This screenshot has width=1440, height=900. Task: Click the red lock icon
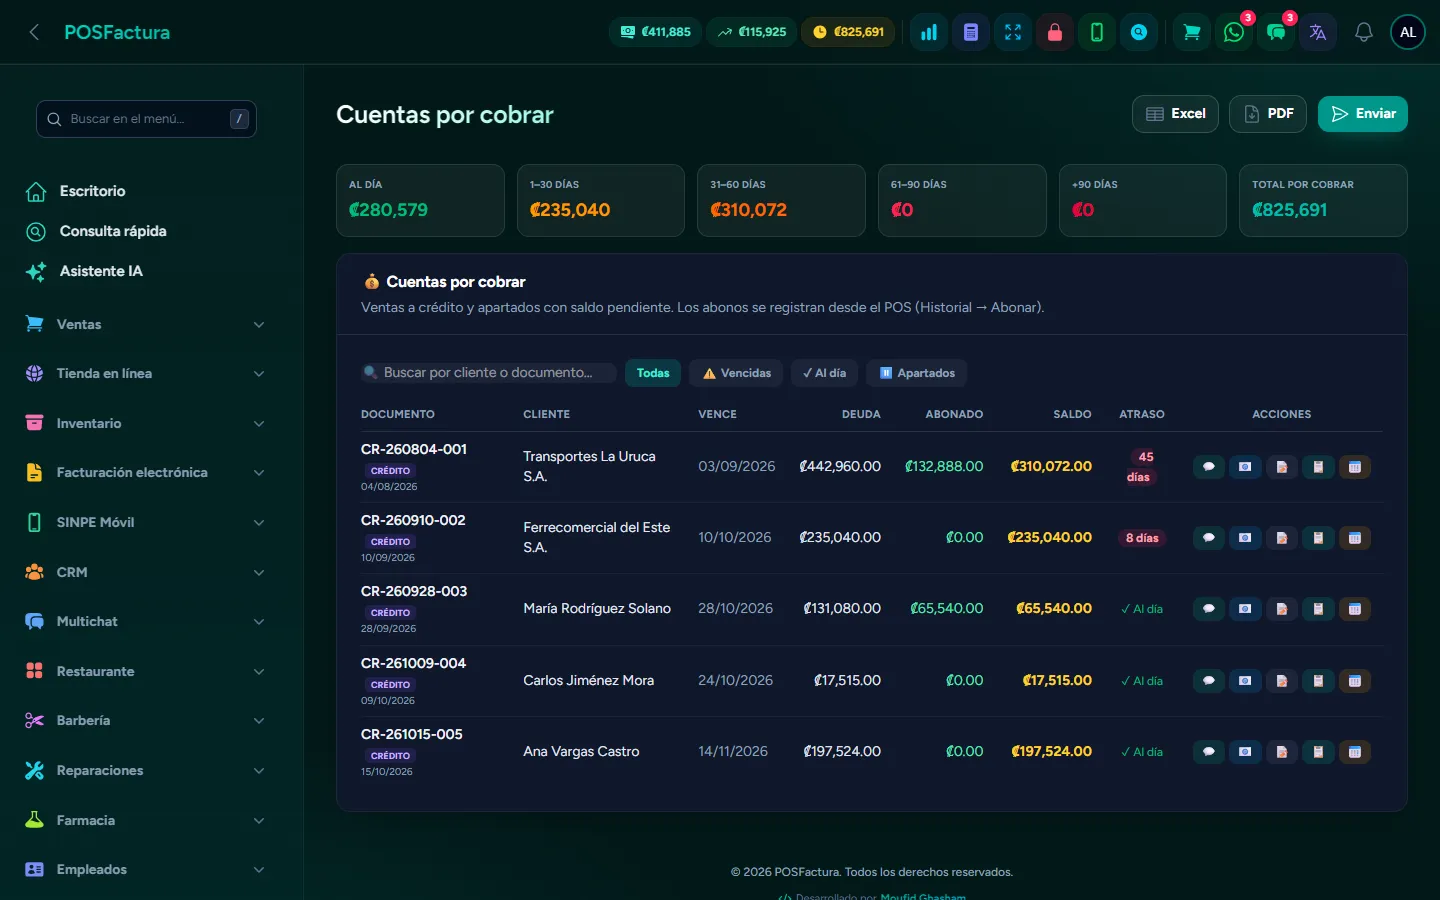point(1055,32)
